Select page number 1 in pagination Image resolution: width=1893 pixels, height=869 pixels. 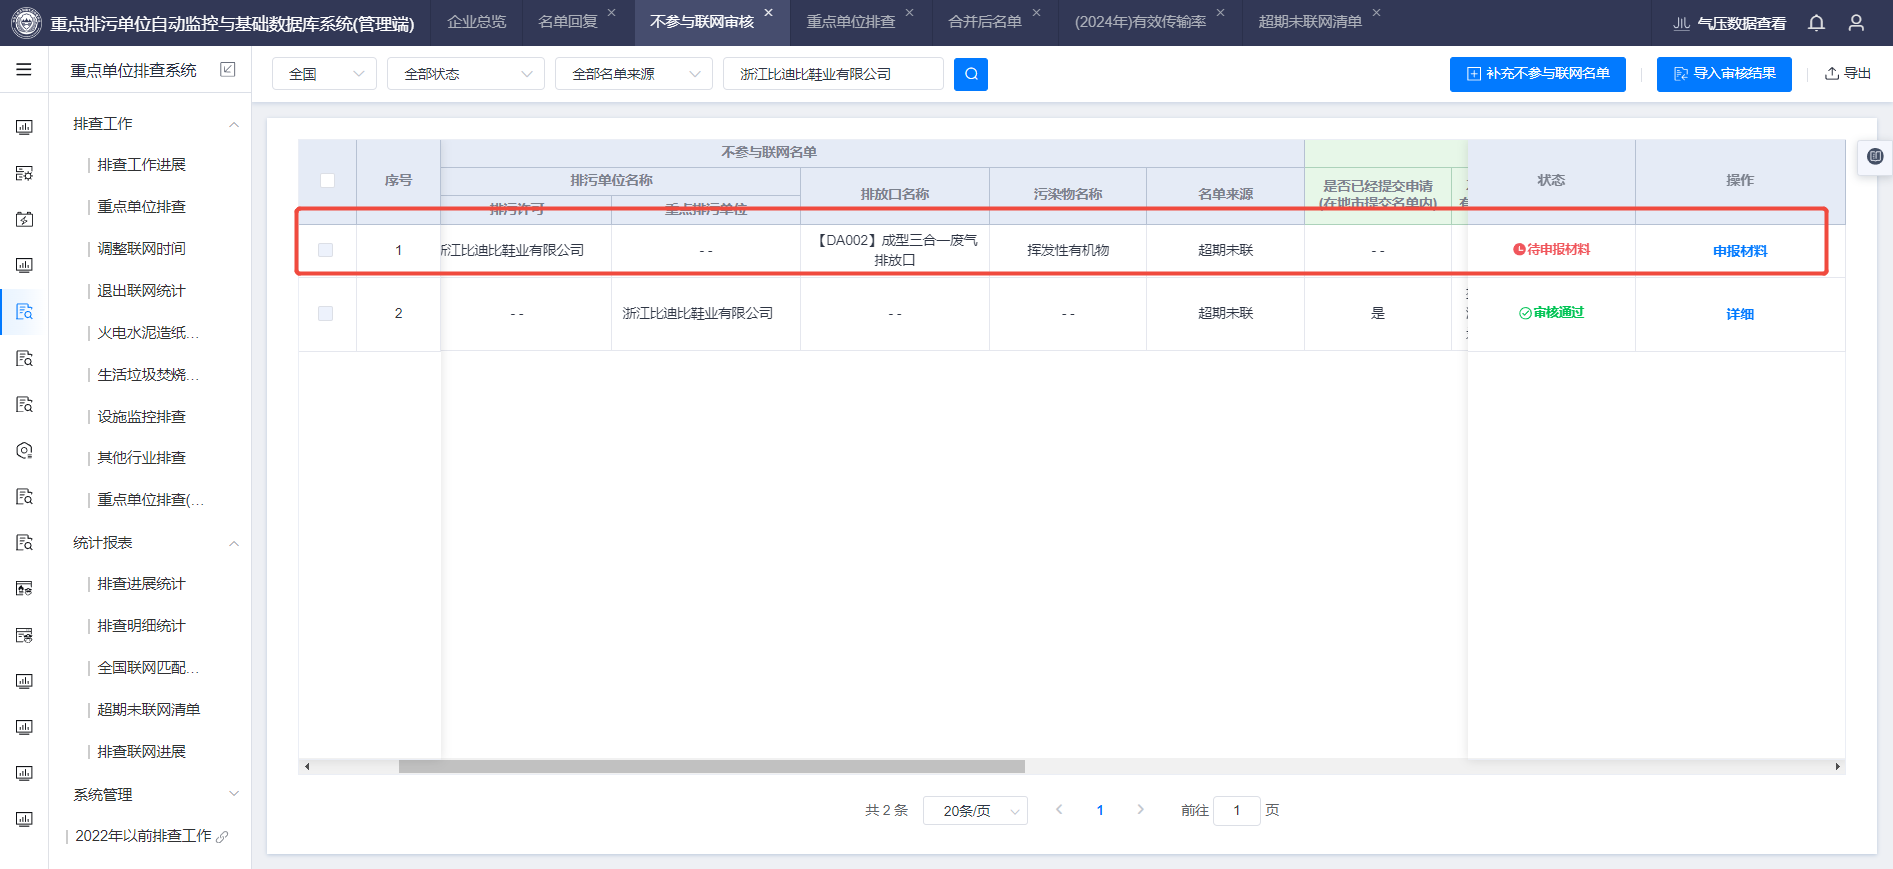tap(1100, 810)
